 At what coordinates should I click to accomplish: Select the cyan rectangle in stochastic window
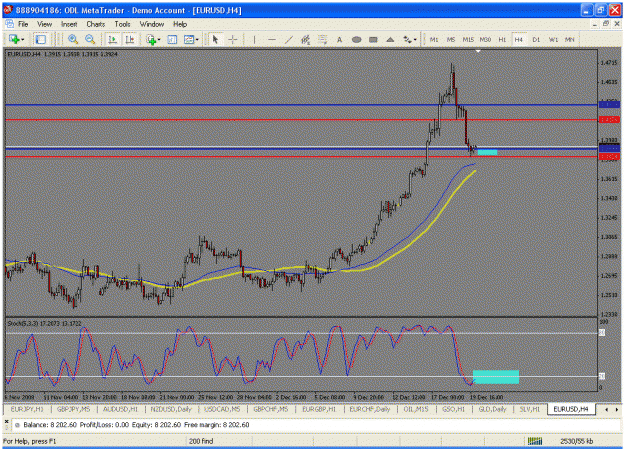(x=496, y=377)
